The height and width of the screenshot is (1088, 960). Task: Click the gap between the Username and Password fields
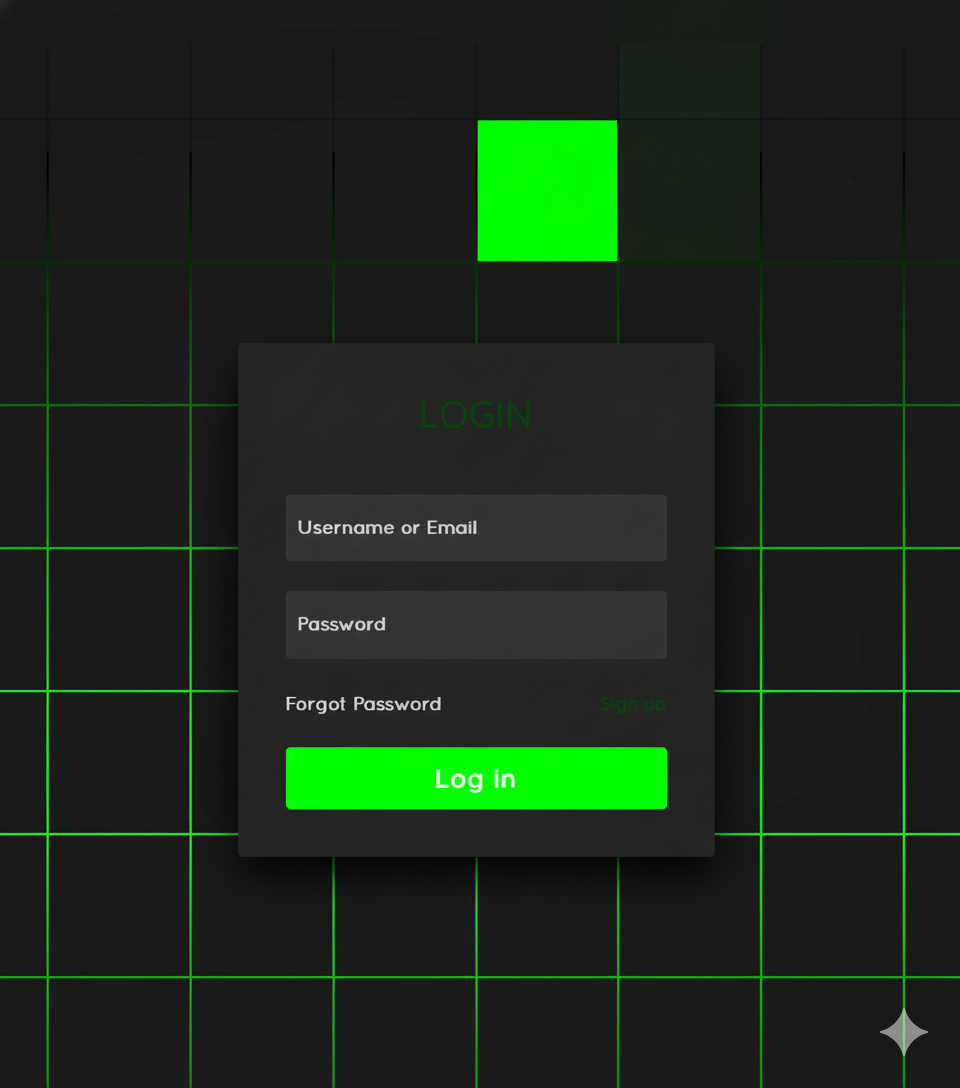click(x=476, y=576)
